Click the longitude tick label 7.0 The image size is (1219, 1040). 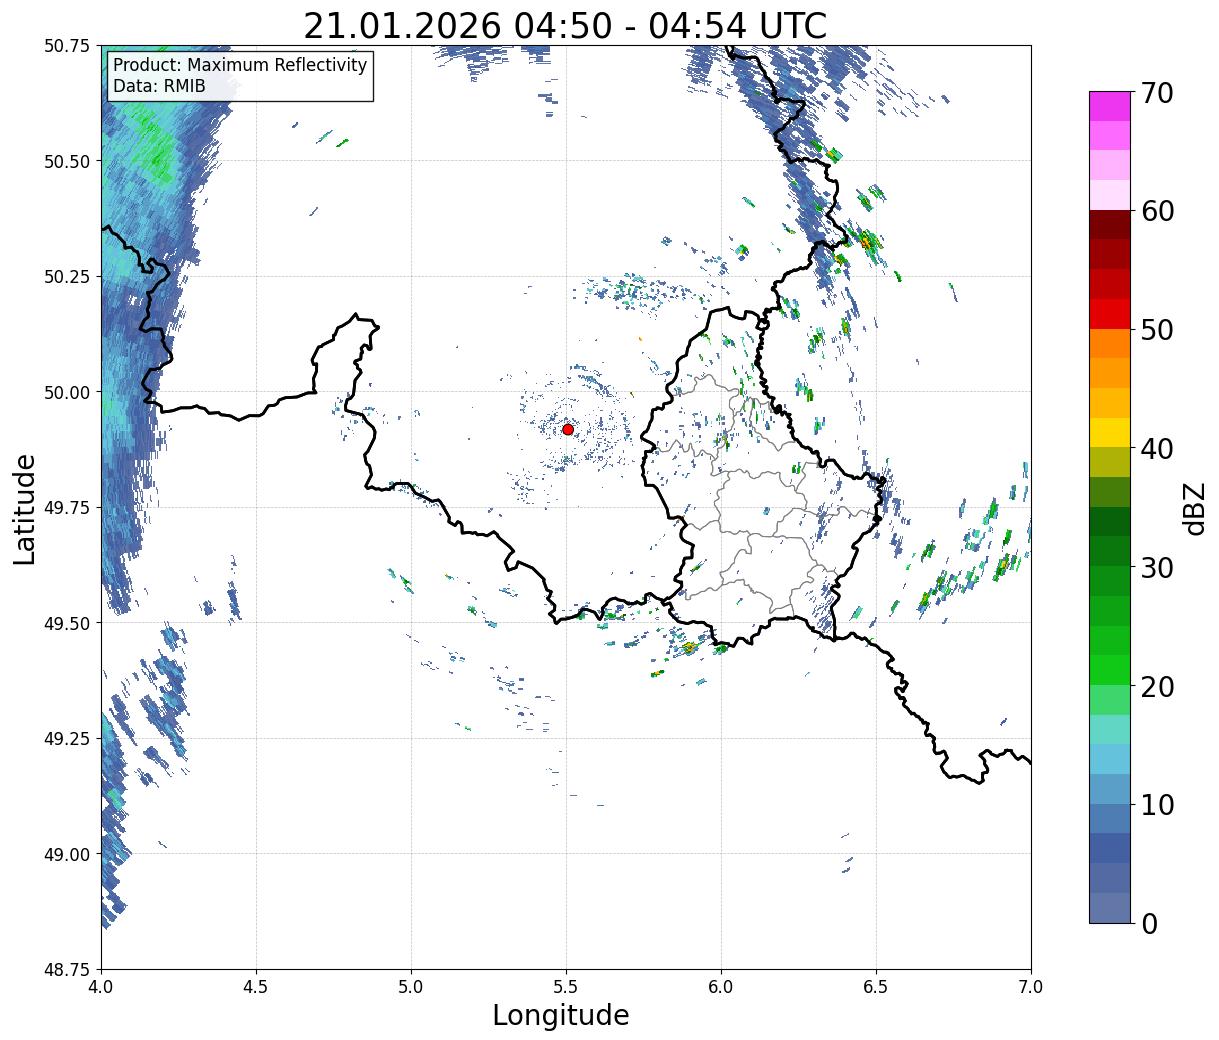[1031, 986]
